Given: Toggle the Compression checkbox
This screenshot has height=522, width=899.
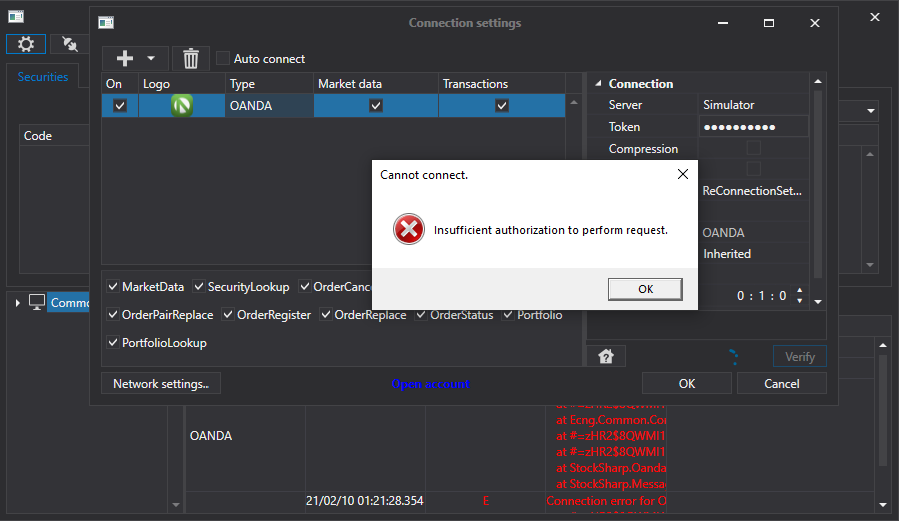Looking at the screenshot, I should pyautogui.click(x=753, y=149).
